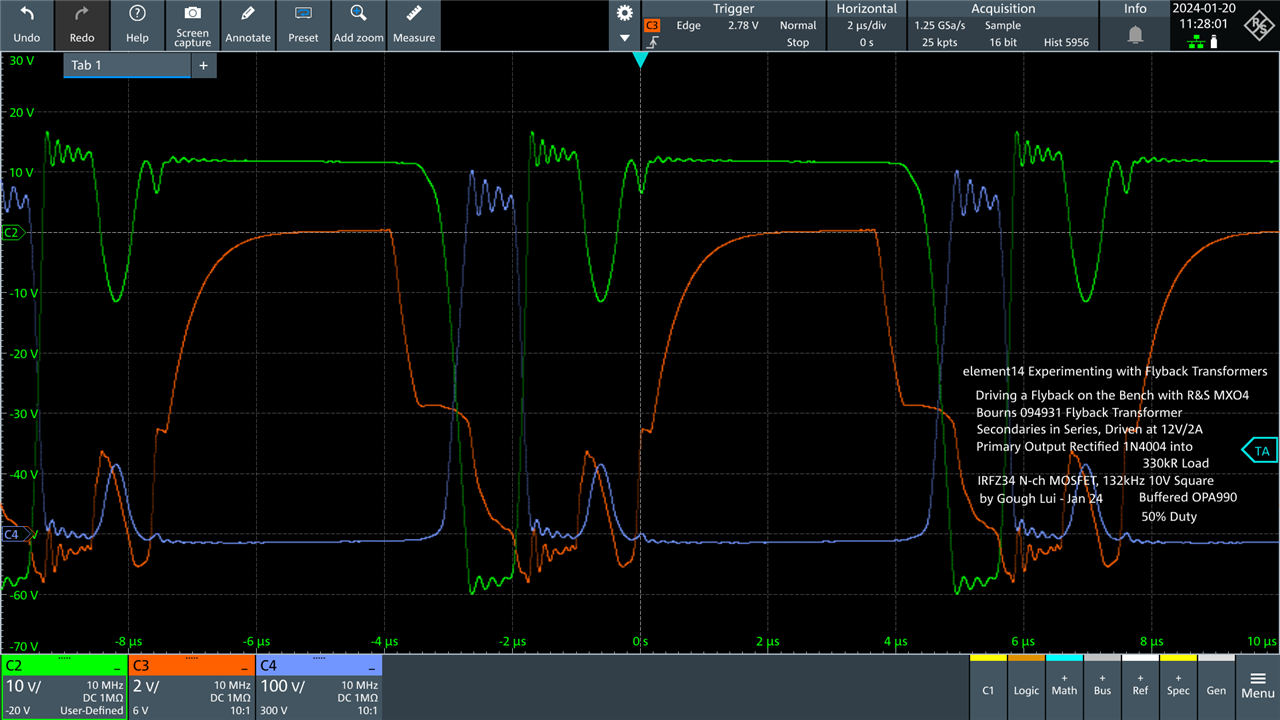
Task: Click the orange C3 trigger source badge
Action: click(x=652, y=25)
